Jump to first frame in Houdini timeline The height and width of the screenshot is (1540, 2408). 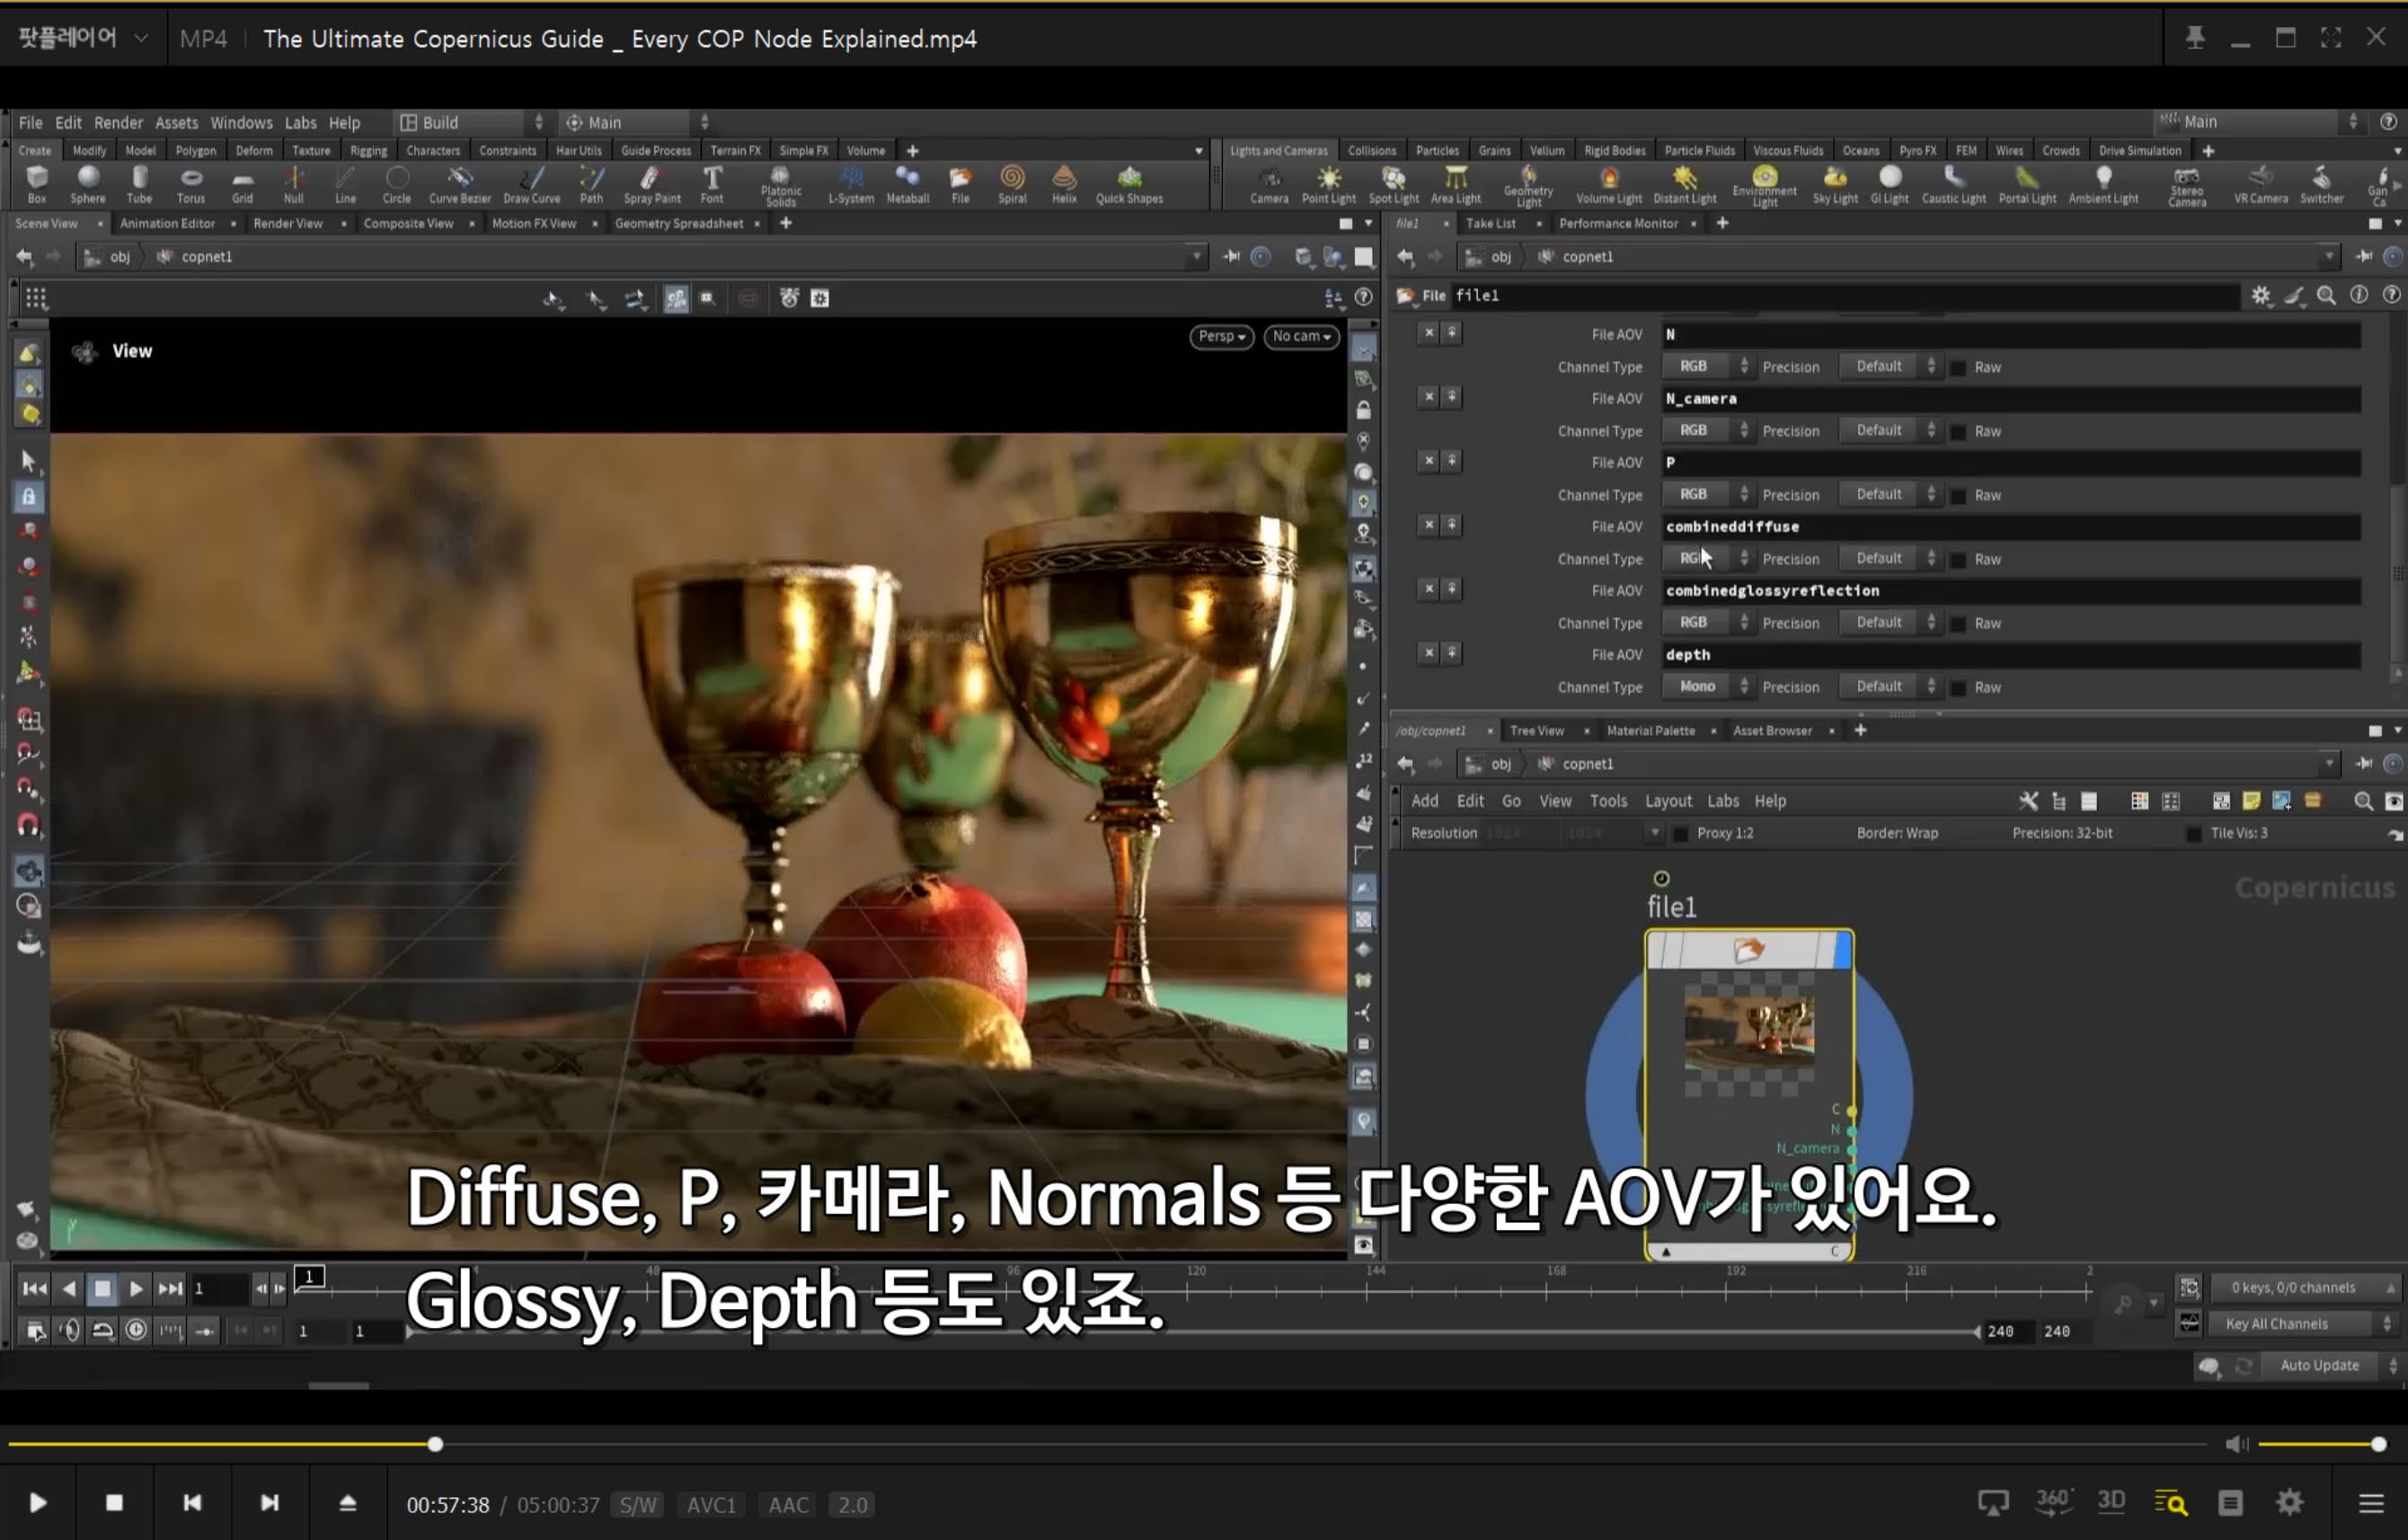coord(34,1288)
